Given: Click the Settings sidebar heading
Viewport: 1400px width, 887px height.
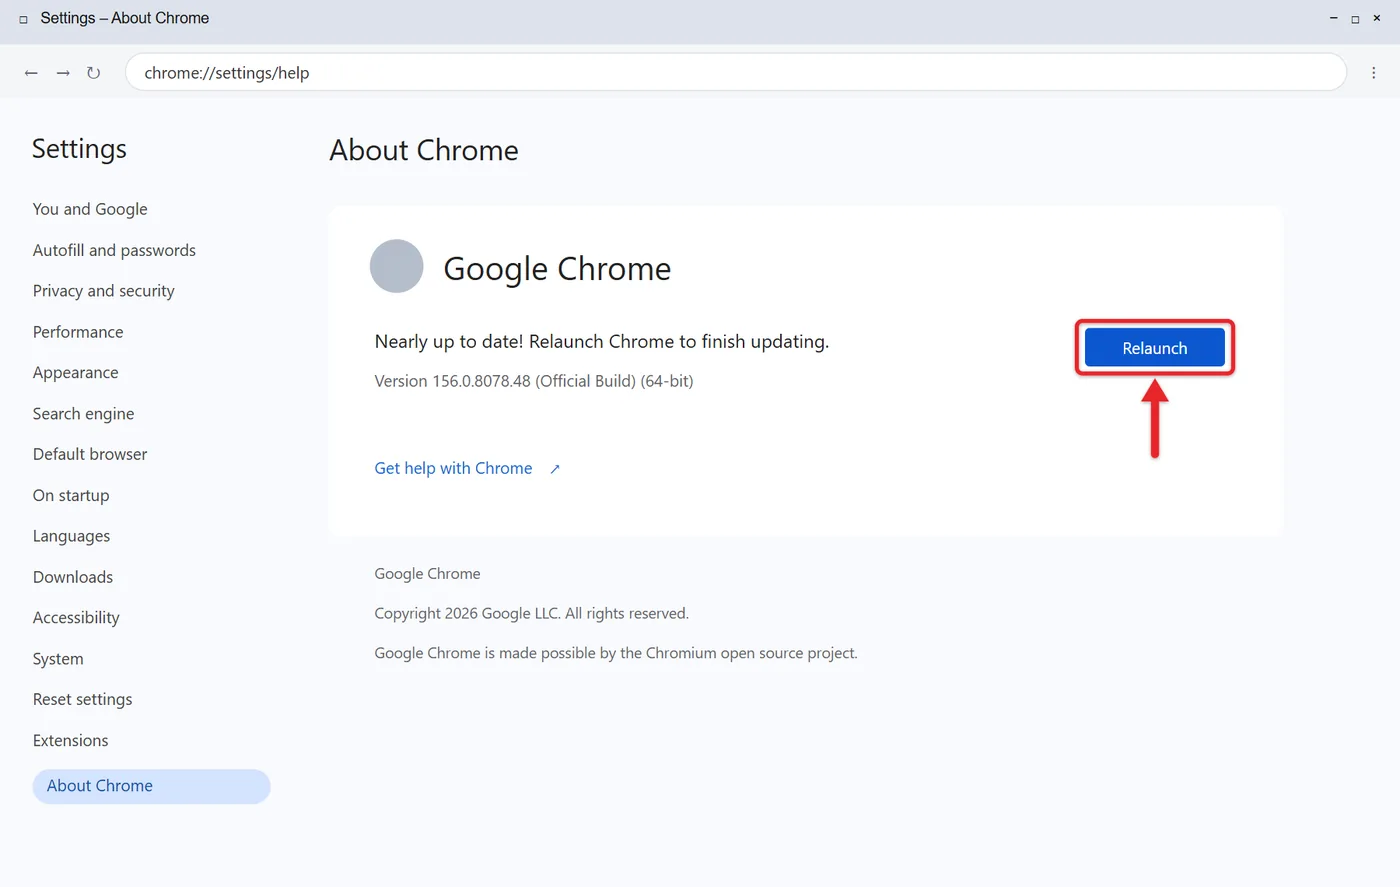Looking at the screenshot, I should click(x=79, y=149).
